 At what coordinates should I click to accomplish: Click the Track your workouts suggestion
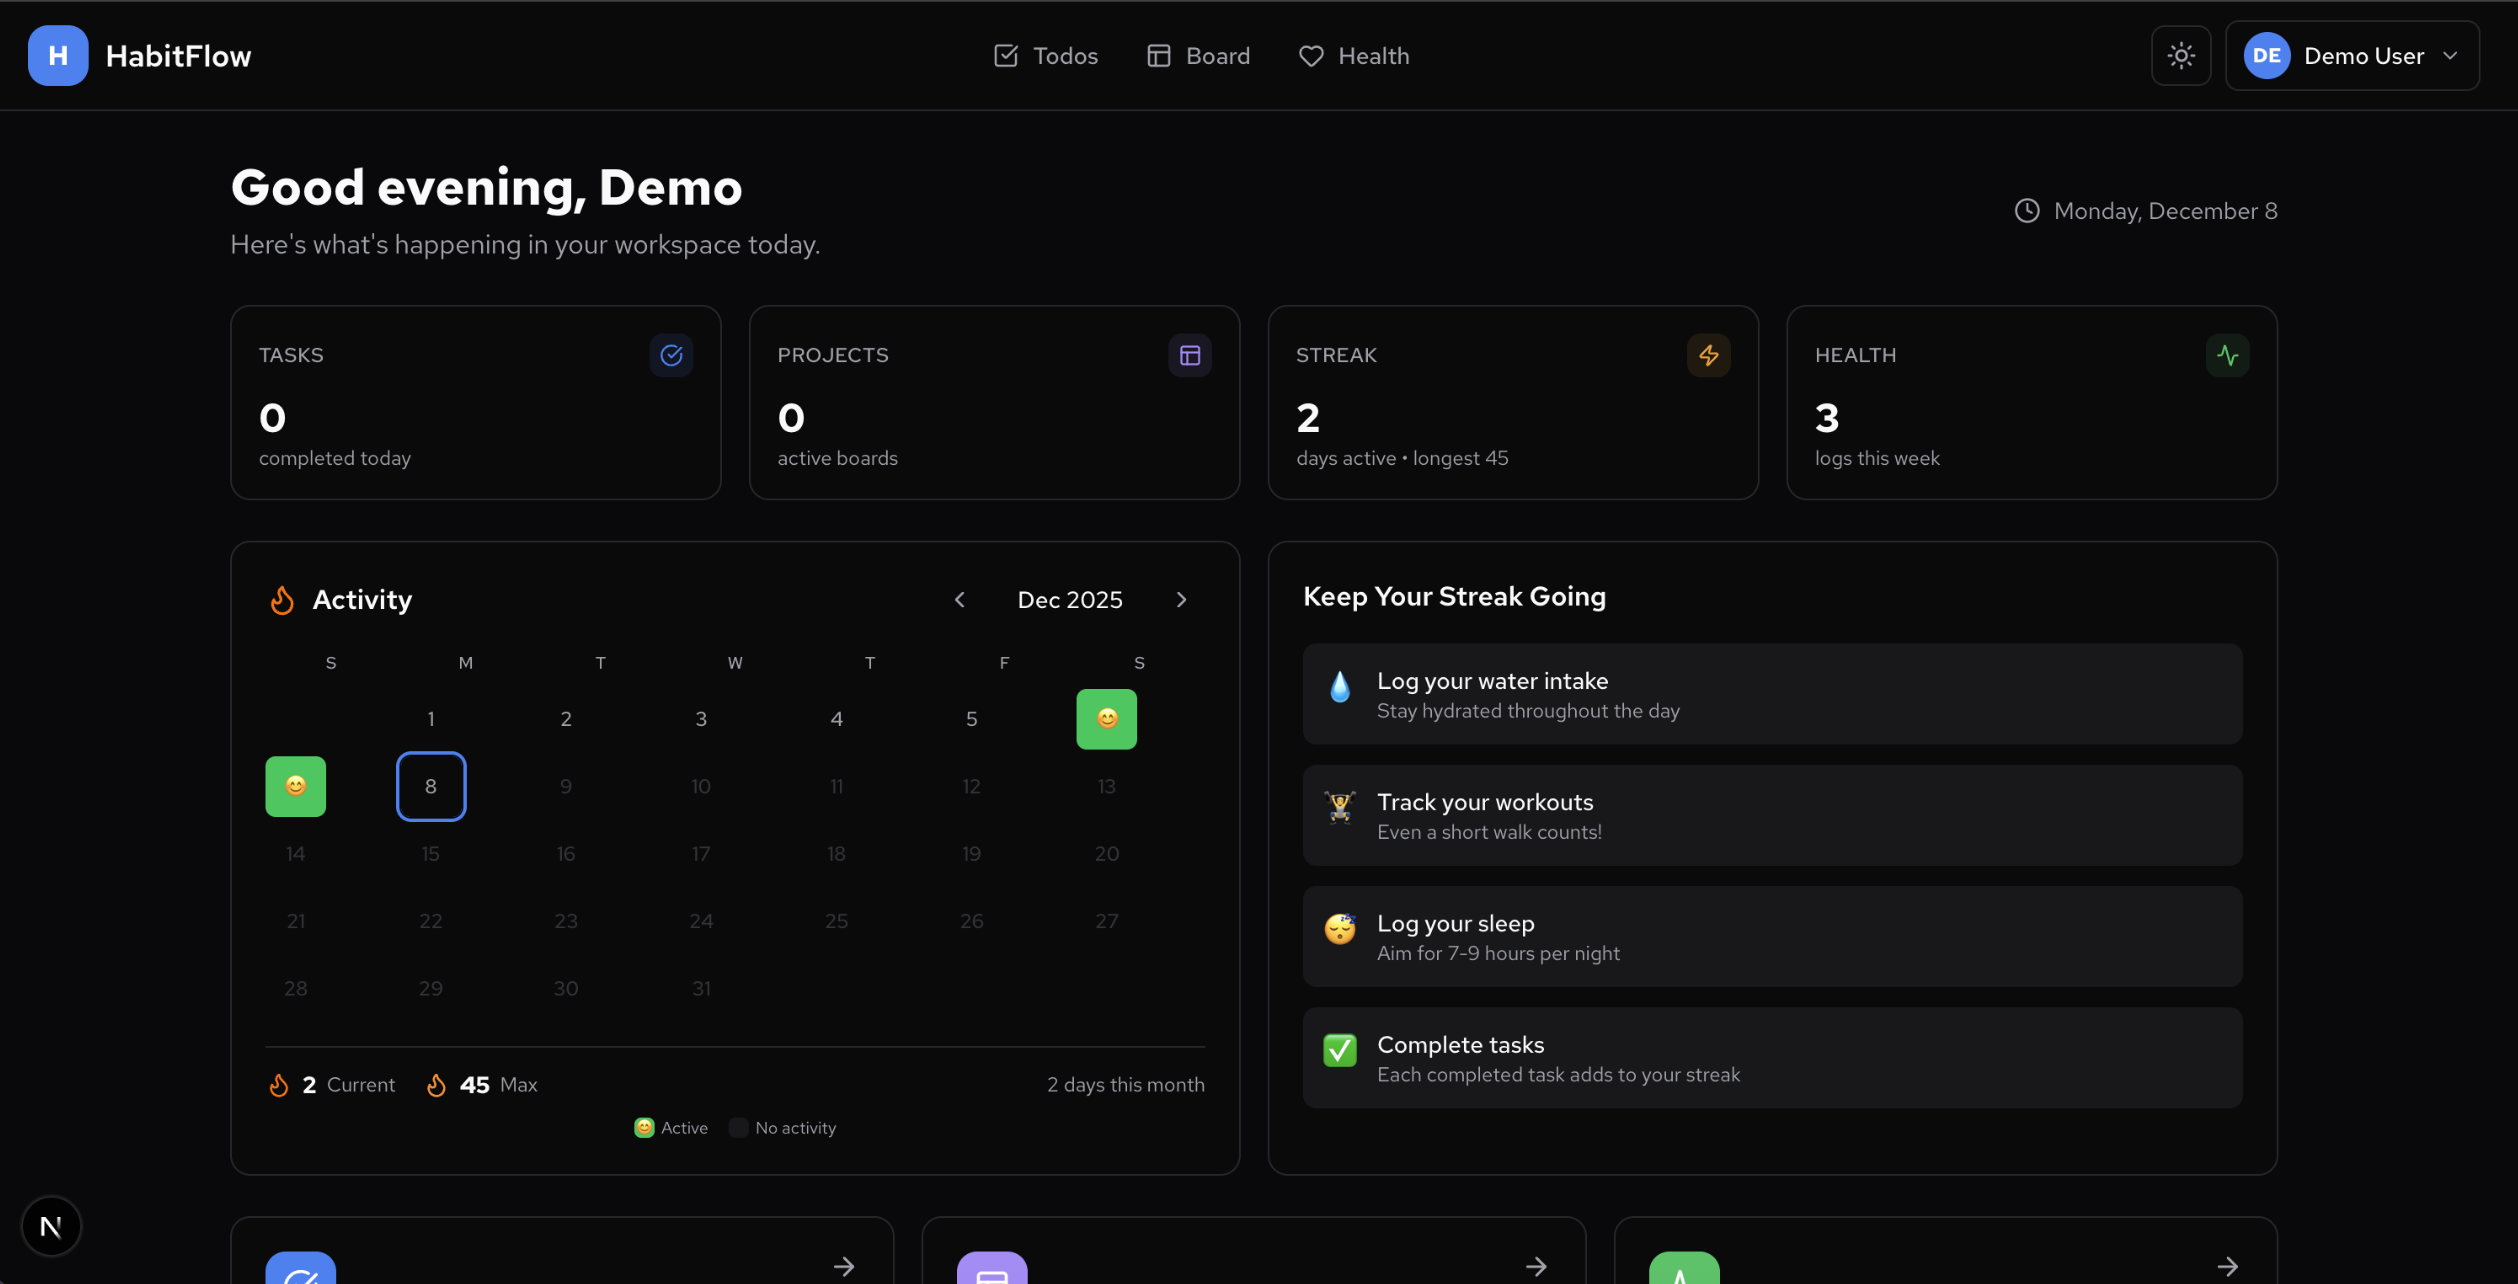click(x=1772, y=815)
